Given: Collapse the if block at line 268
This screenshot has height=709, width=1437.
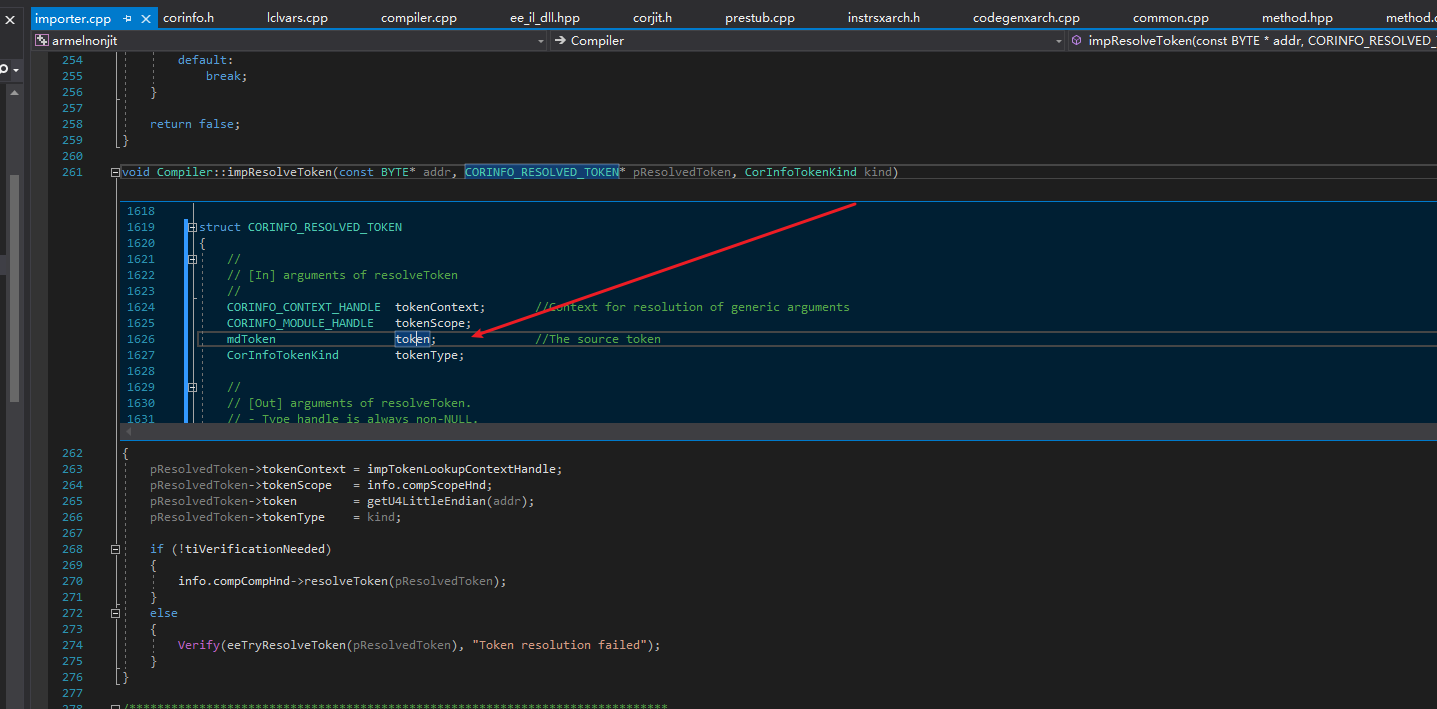Looking at the screenshot, I should point(116,549).
